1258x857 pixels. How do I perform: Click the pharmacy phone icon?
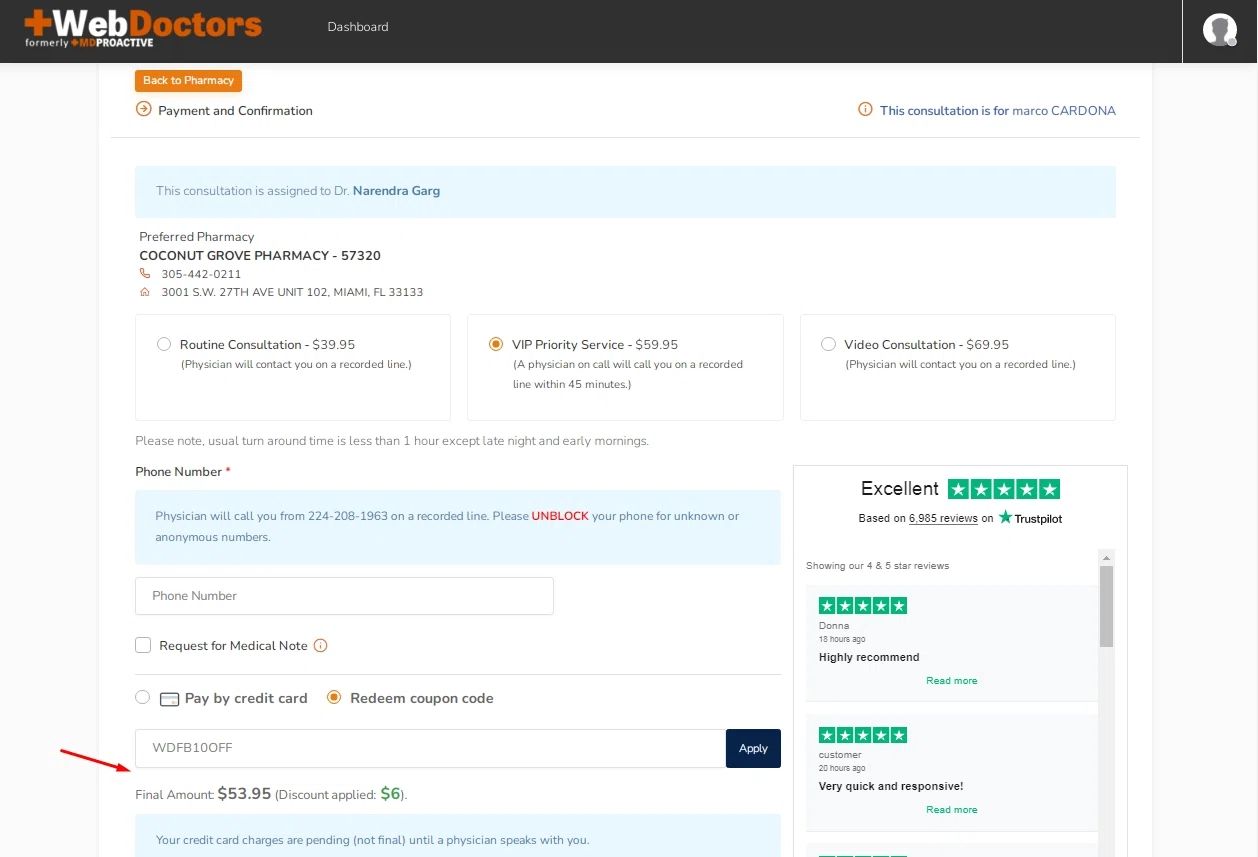[x=145, y=274]
